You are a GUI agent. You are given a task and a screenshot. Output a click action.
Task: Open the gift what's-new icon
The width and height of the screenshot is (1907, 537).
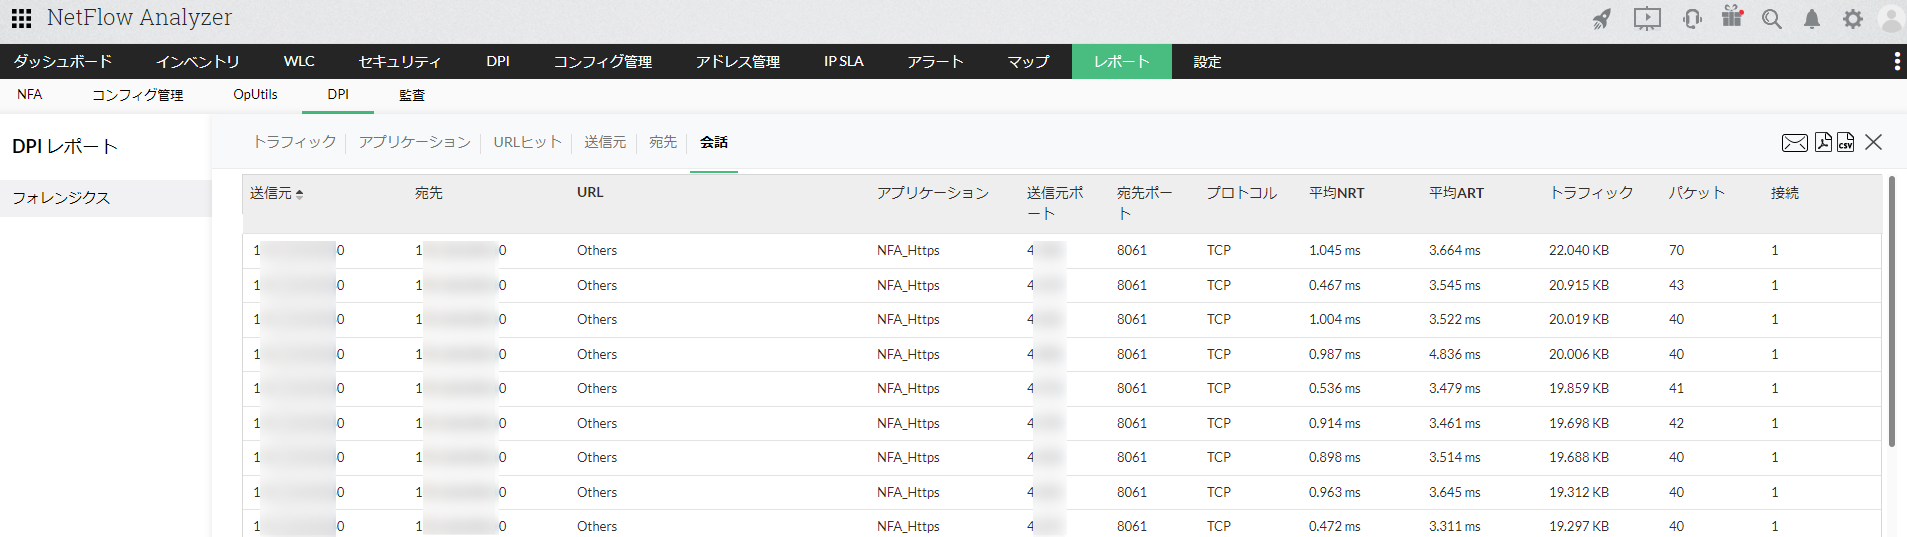[1732, 17]
